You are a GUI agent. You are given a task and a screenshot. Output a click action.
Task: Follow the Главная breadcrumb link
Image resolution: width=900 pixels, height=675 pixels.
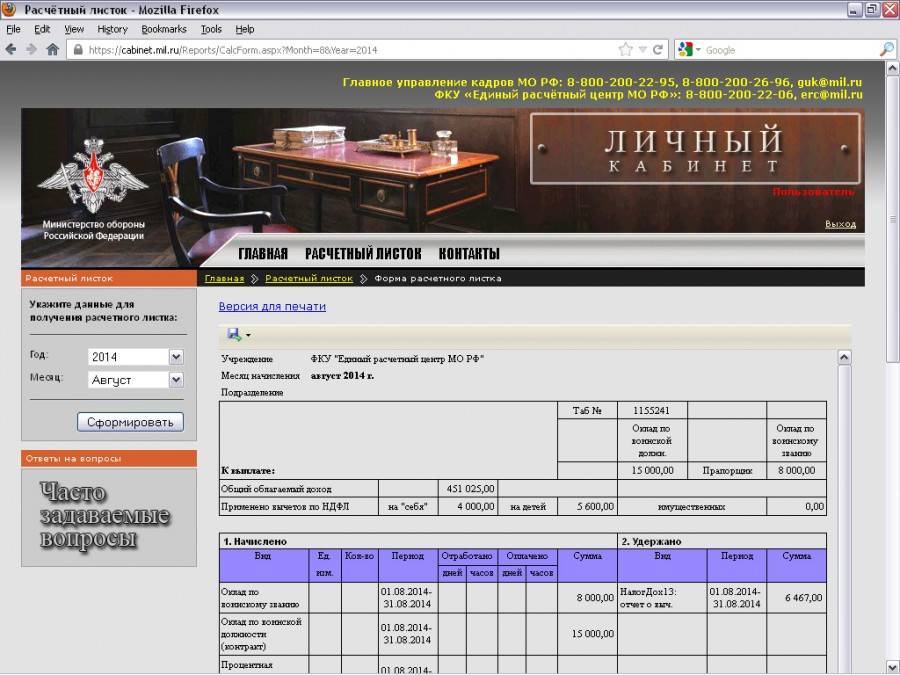click(x=224, y=278)
